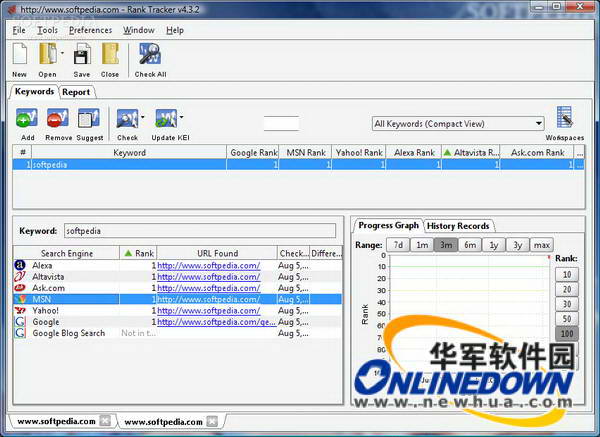
Task: Set the rank scale to 20
Action: click(567, 289)
